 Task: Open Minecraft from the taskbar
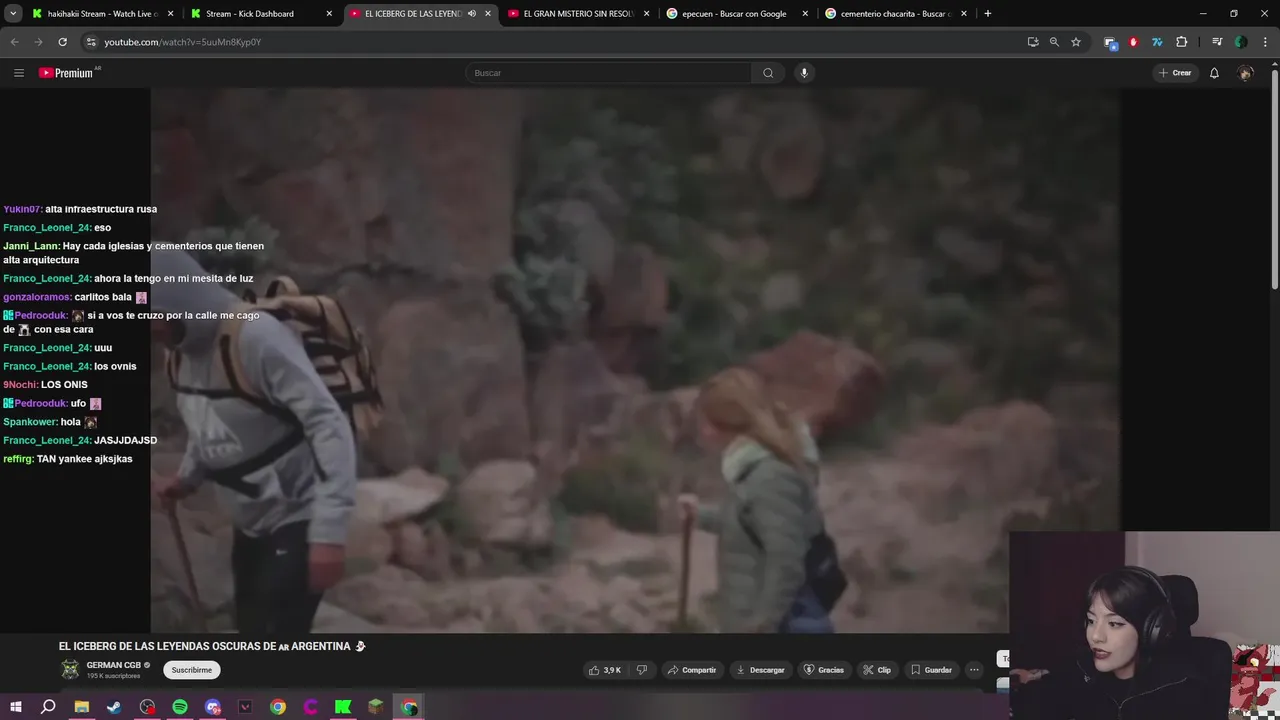375,707
